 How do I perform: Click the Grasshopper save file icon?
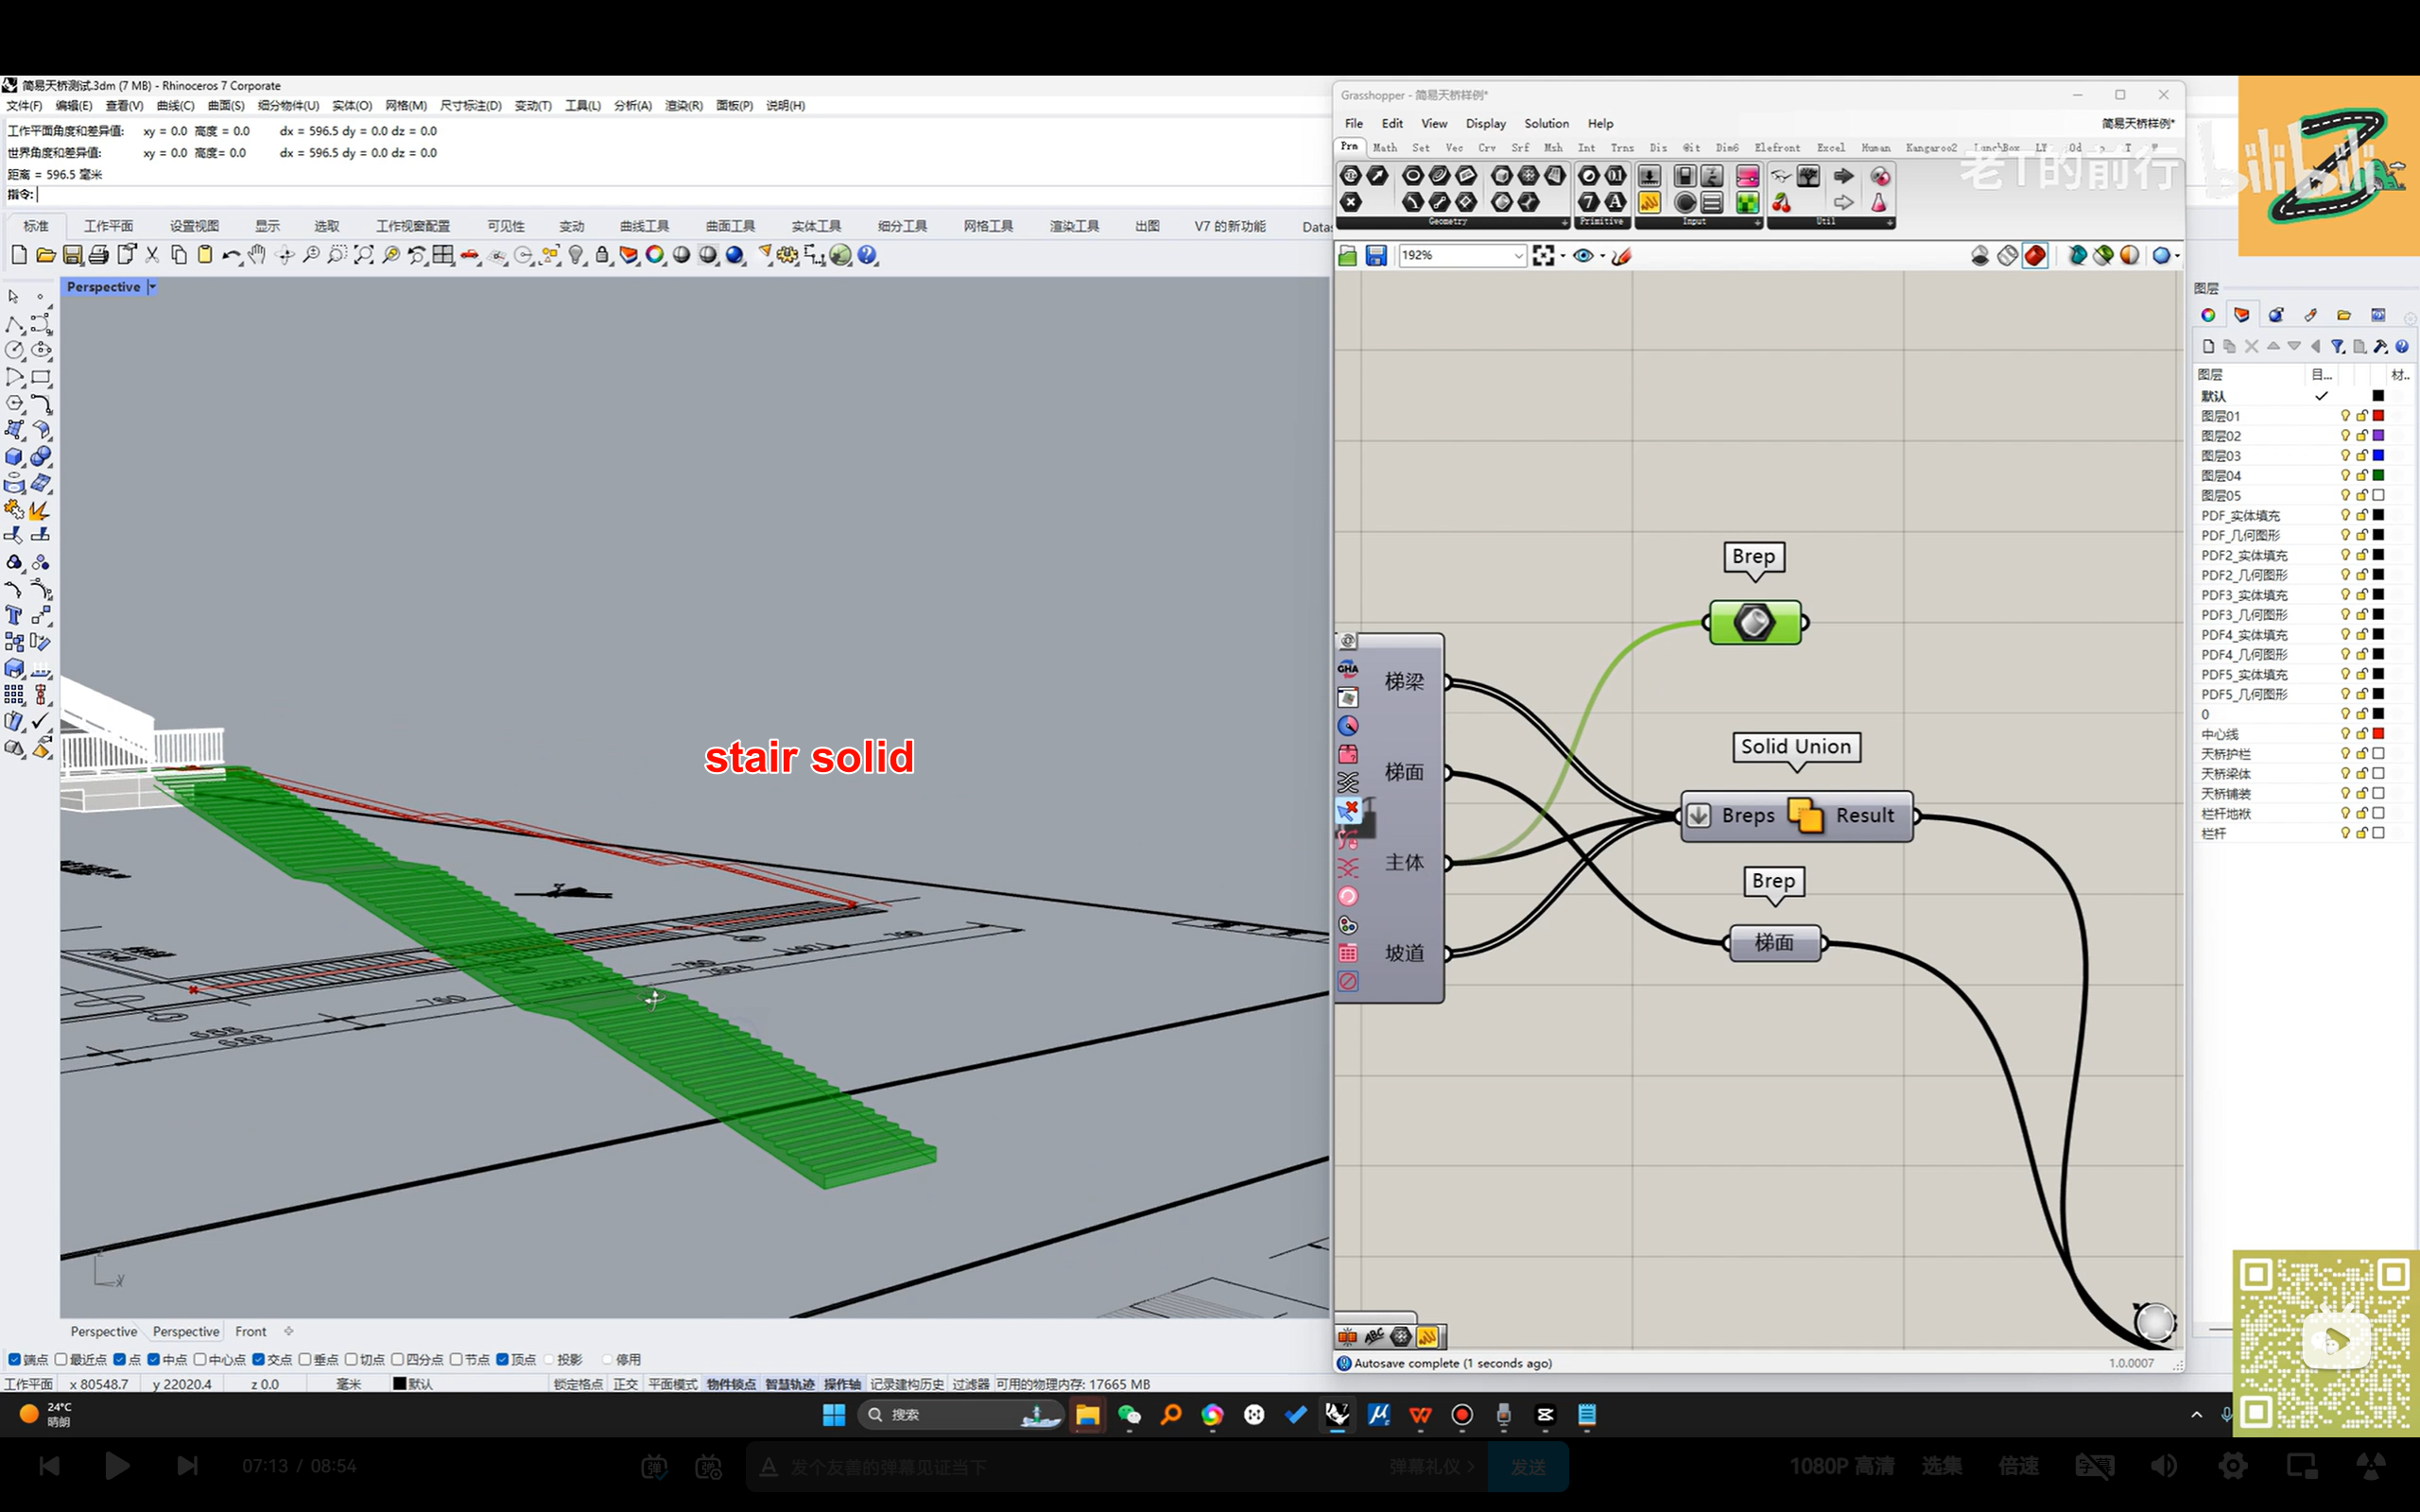click(1376, 256)
